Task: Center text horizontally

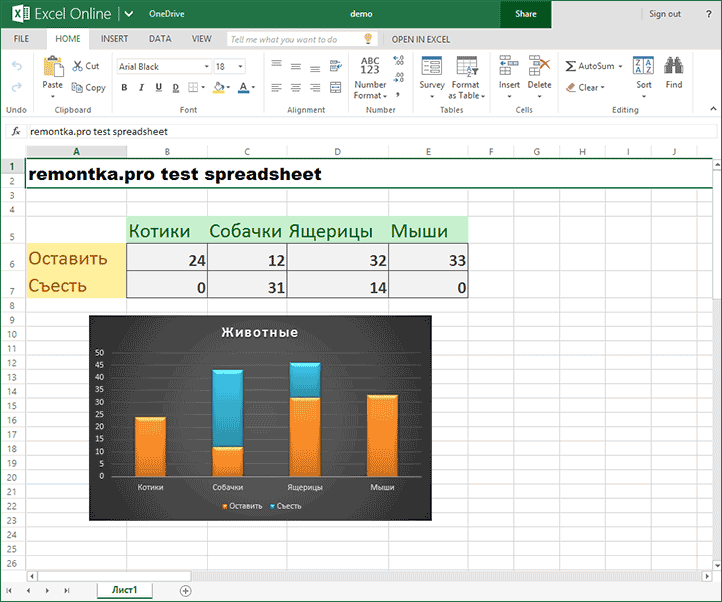Action: pyautogui.click(x=296, y=87)
